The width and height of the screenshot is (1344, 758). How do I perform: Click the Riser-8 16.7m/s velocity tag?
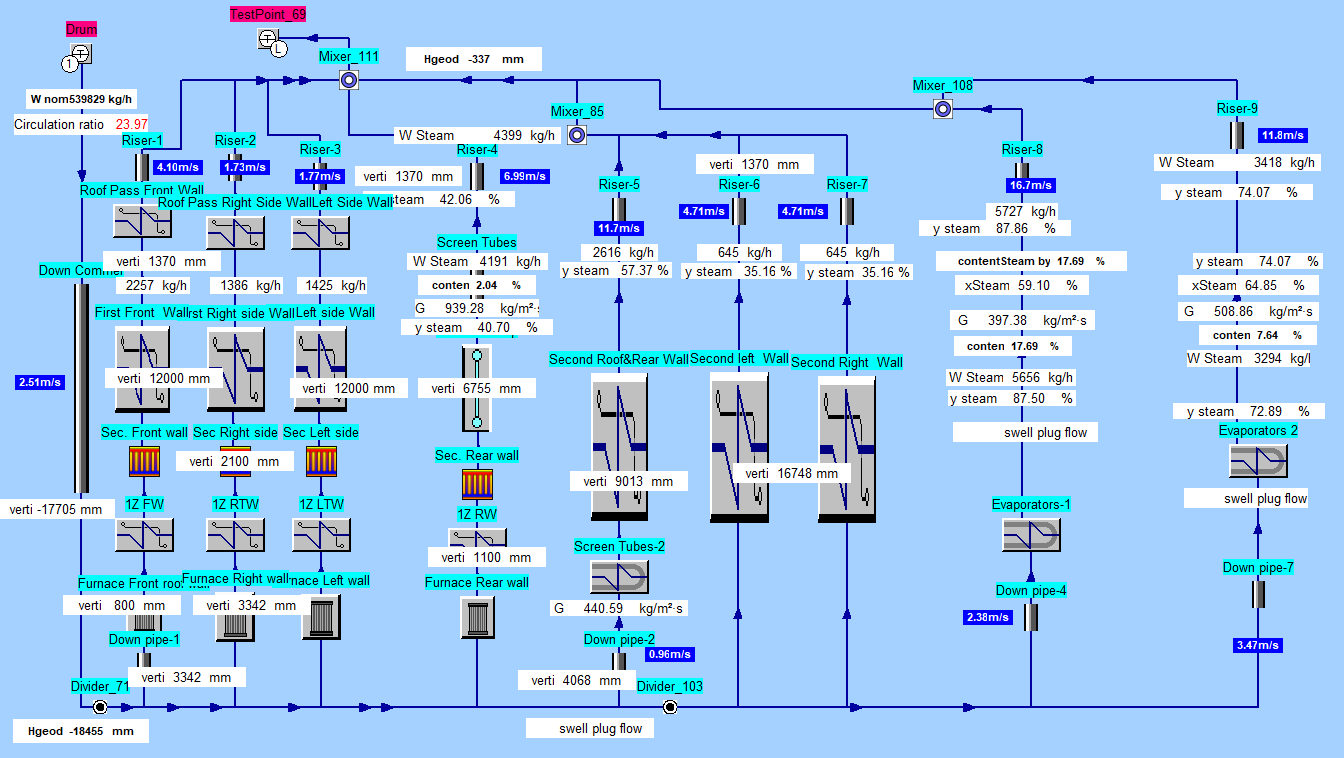(x=1029, y=185)
